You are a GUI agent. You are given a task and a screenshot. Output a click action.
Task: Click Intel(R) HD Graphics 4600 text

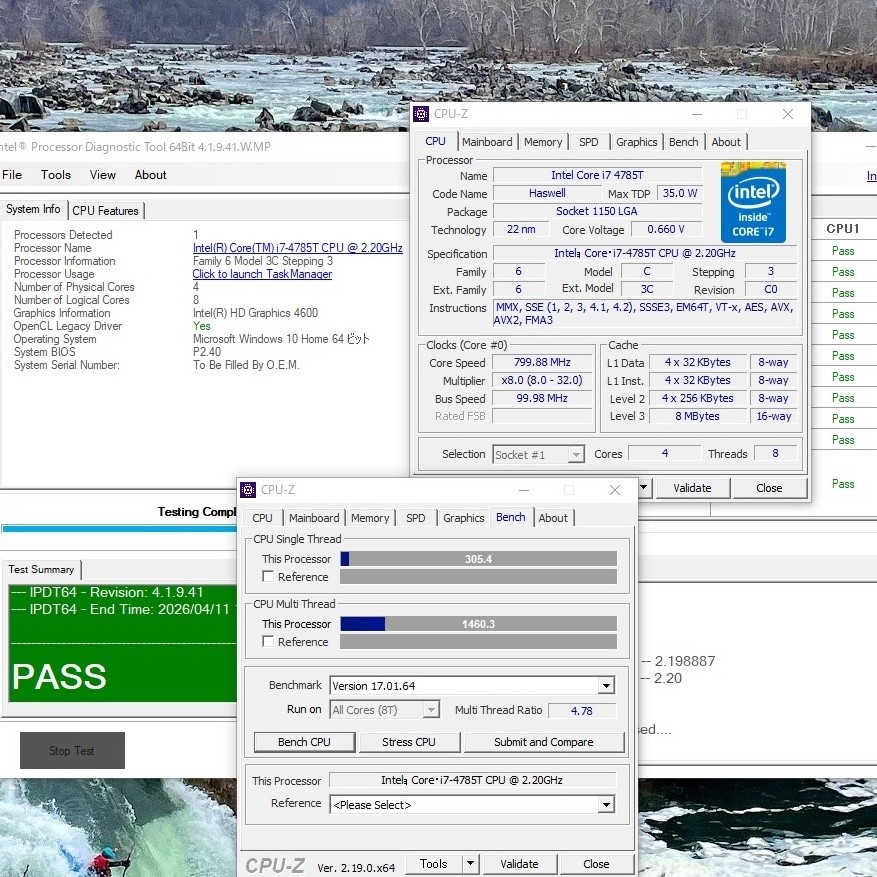coord(255,313)
